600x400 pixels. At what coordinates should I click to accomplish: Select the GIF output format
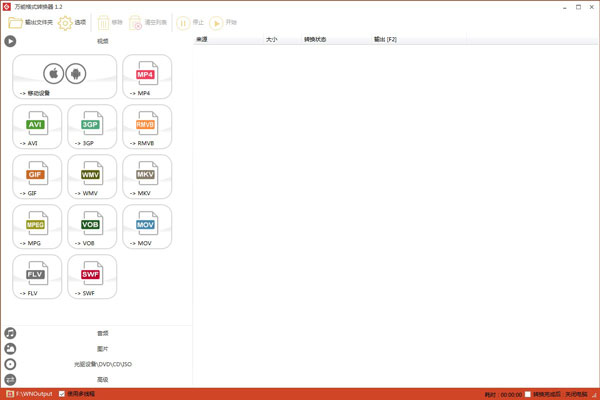(x=37, y=177)
